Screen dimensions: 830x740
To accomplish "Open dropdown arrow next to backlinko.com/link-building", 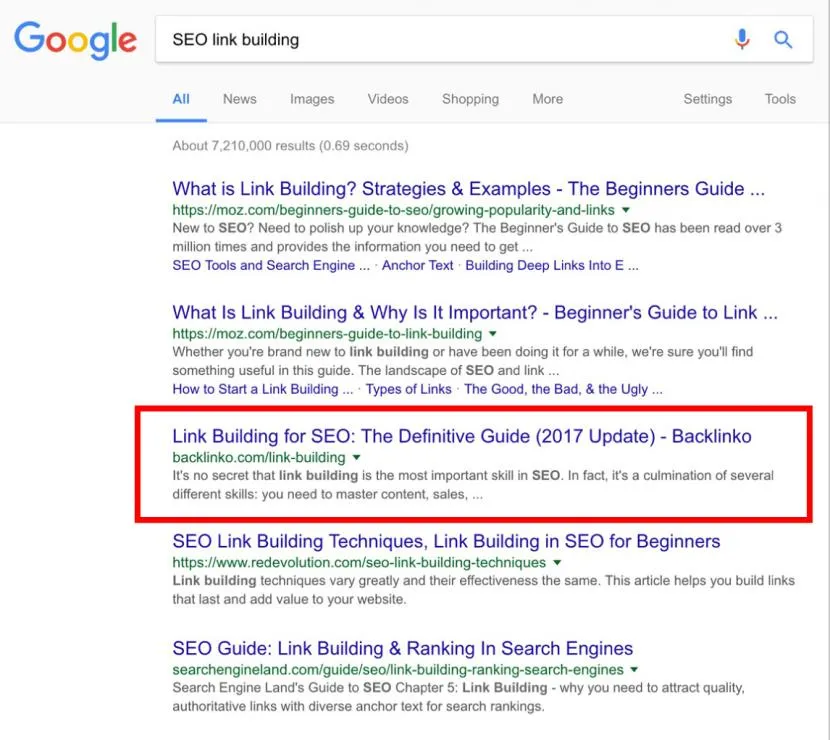I will [356, 457].
